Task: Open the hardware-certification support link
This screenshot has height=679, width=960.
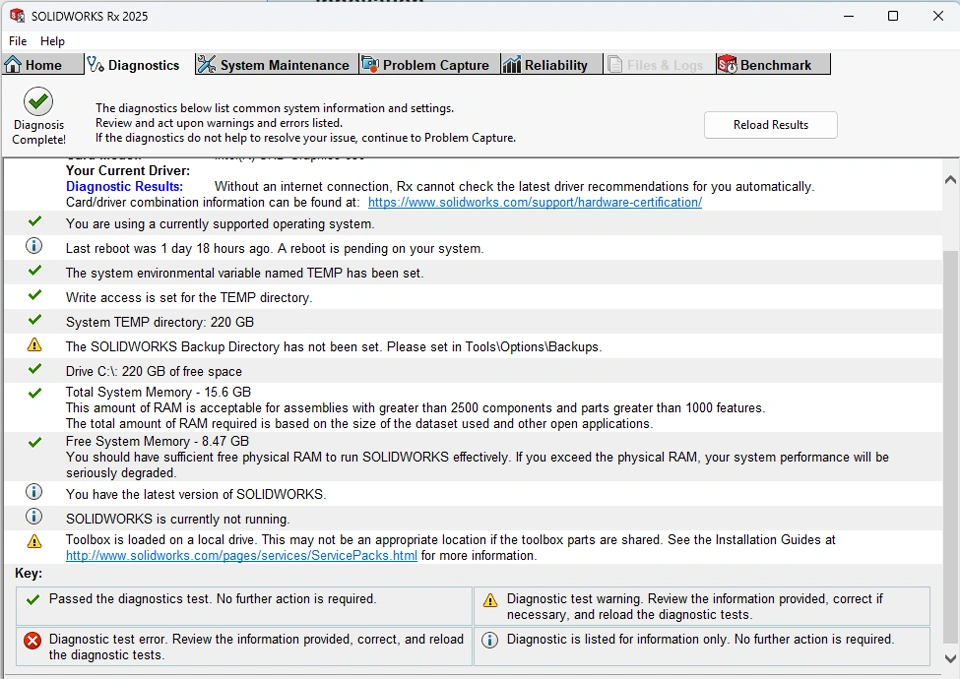Action: click(534, 202)
